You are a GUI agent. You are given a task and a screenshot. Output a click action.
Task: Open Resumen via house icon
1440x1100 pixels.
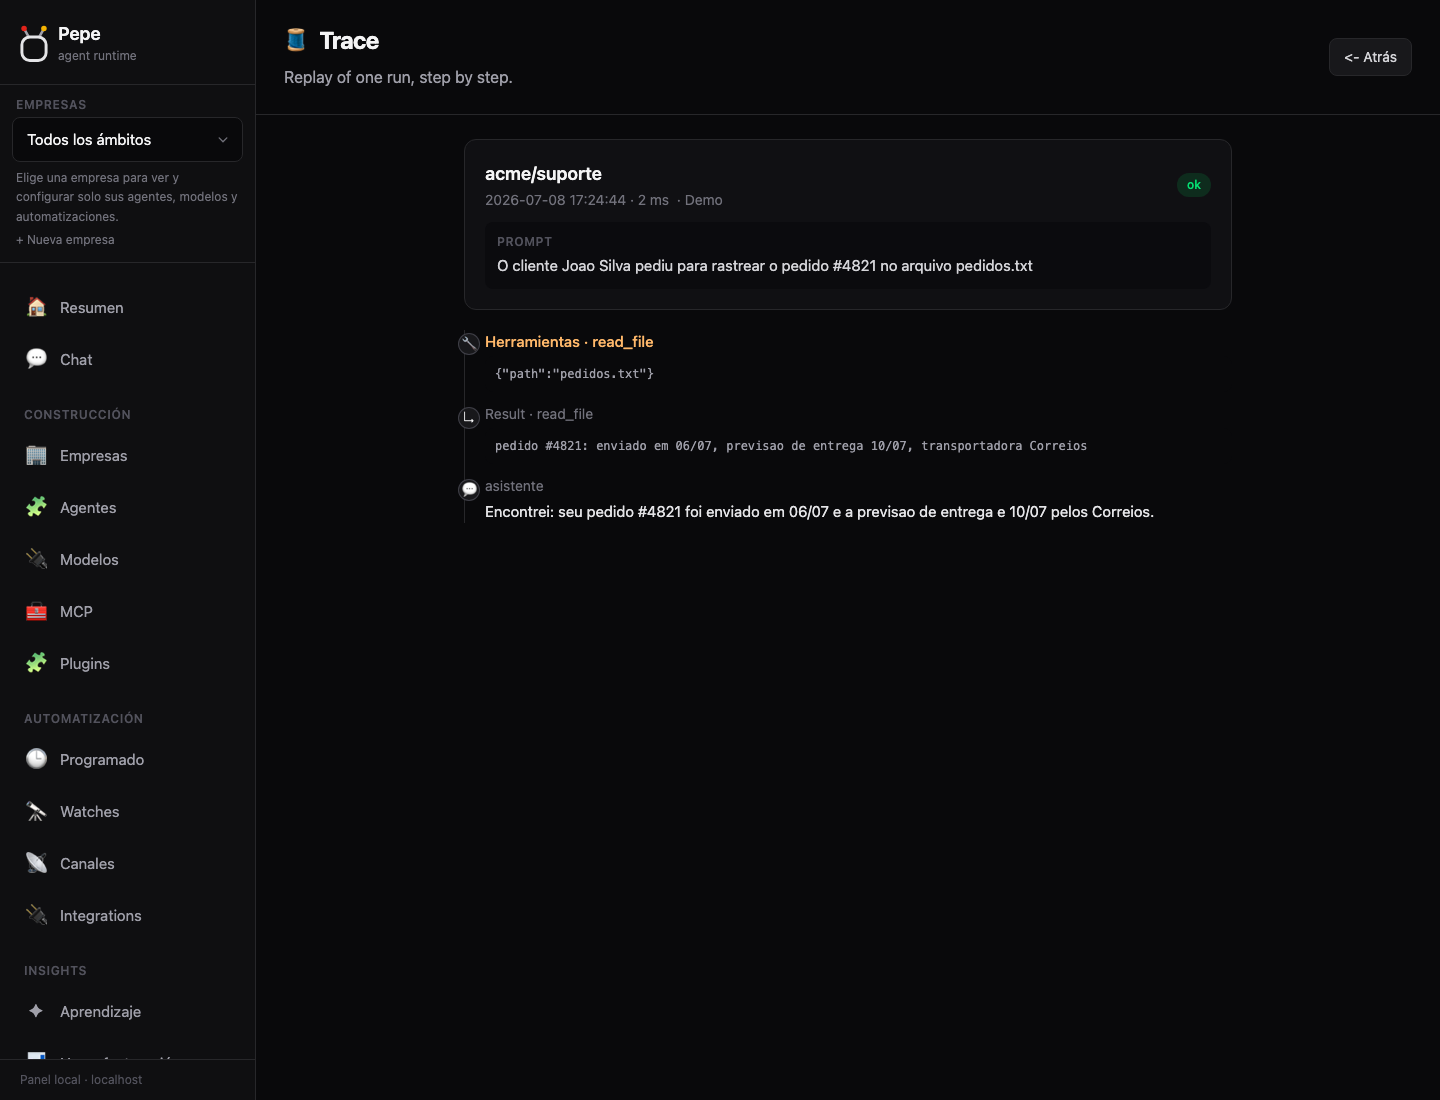37,307
